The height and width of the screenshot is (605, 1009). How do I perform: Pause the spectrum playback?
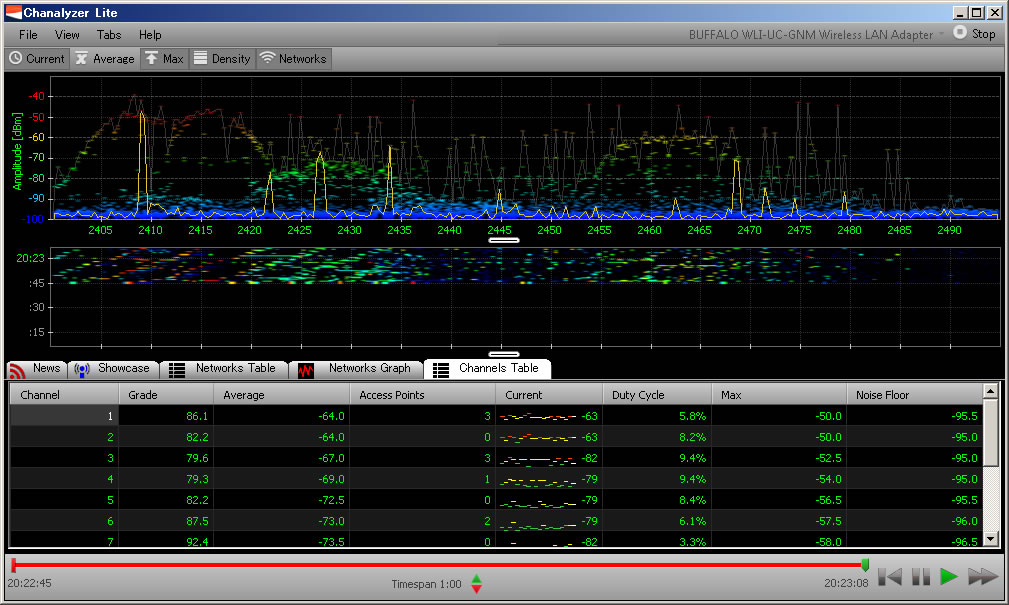(x=921, y=577)
